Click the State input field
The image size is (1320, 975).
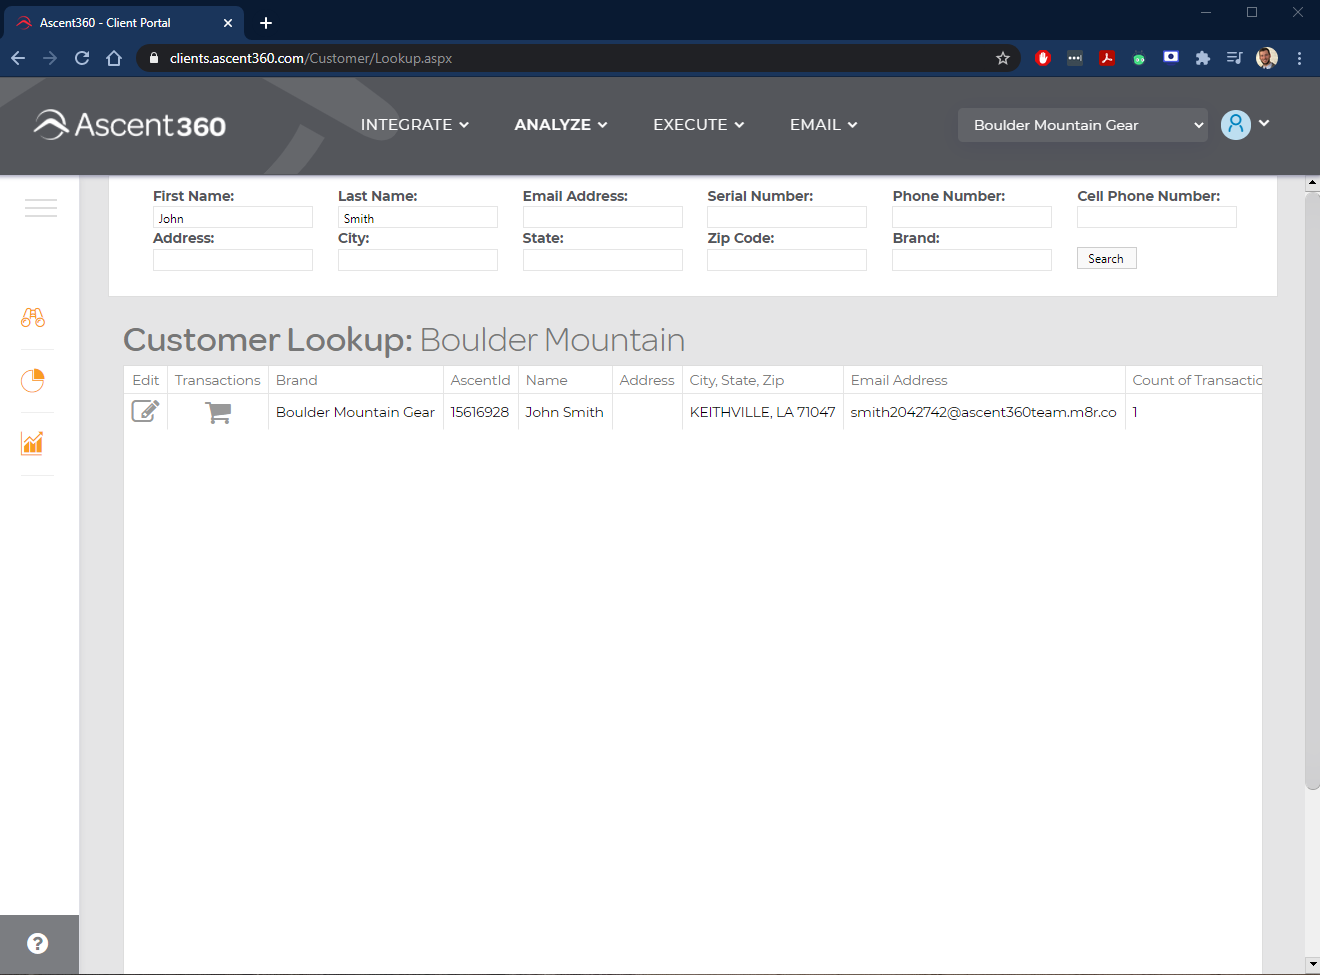click(603, 260)
